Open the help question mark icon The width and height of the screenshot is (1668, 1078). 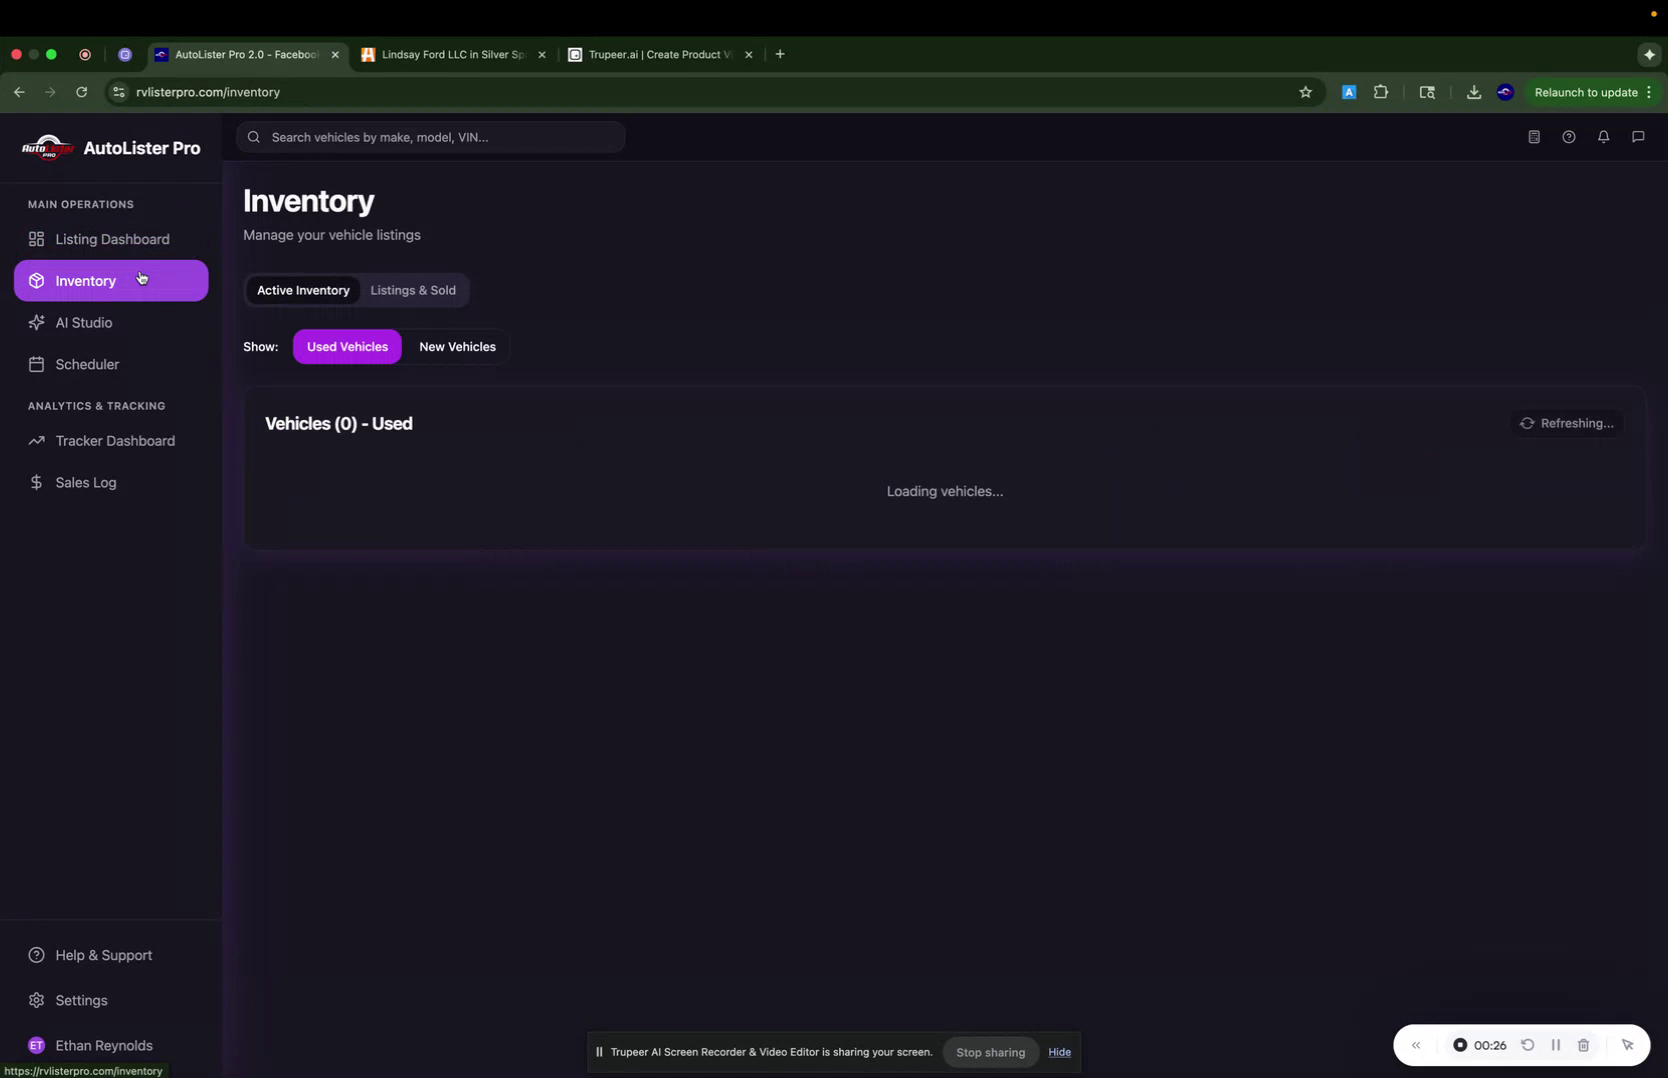click(x=1569, y=137)
